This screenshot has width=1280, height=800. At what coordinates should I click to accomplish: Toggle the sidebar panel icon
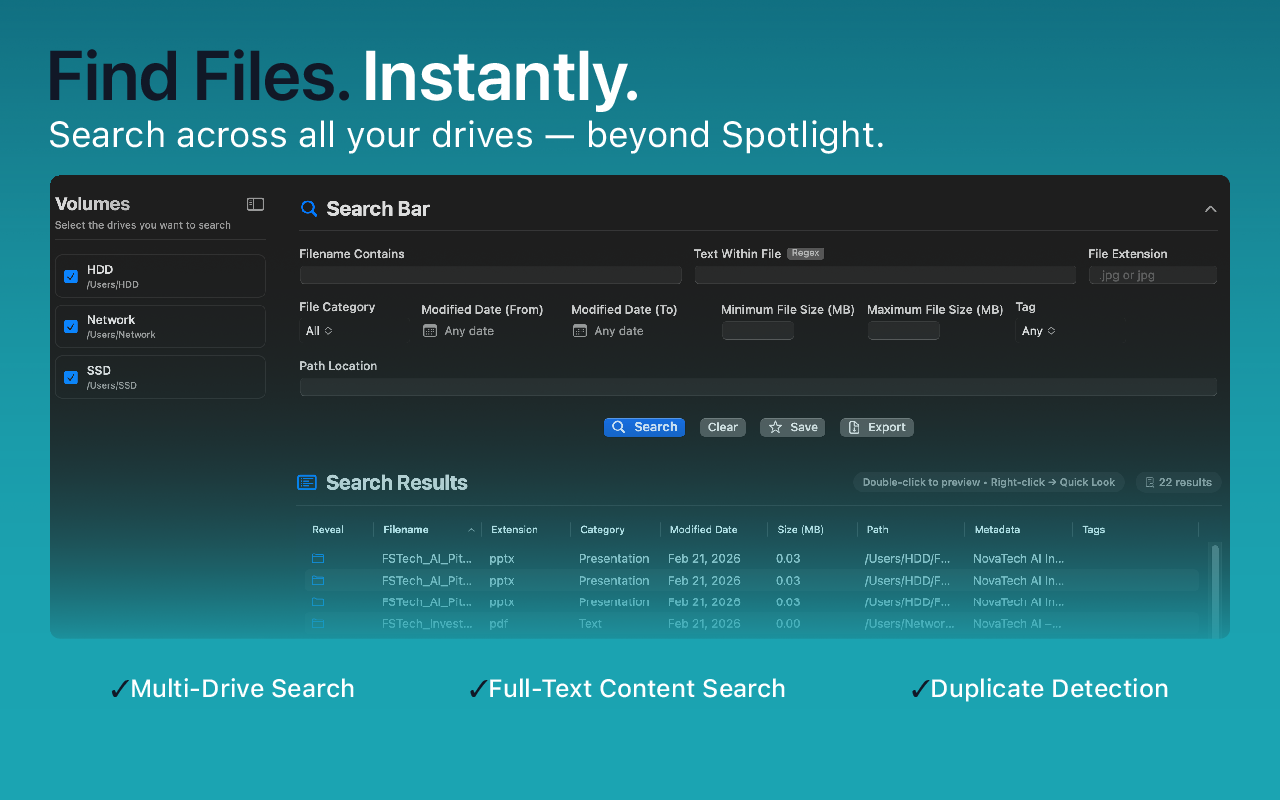[256, 204]
